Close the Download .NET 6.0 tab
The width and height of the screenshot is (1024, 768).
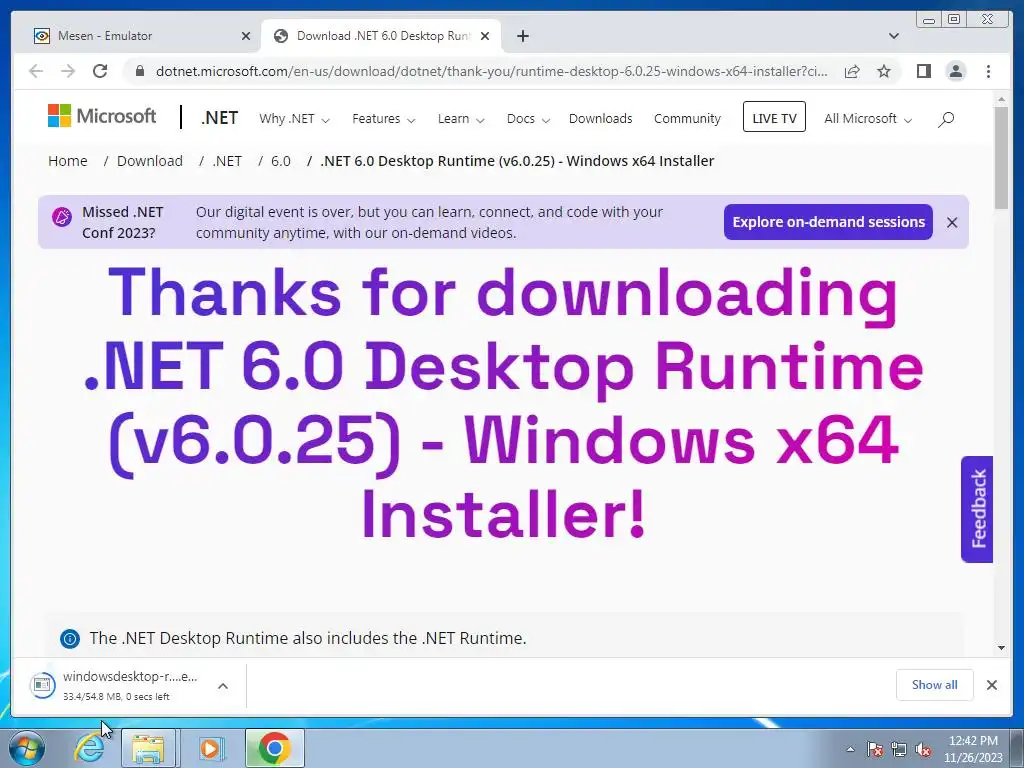(485, 36)
